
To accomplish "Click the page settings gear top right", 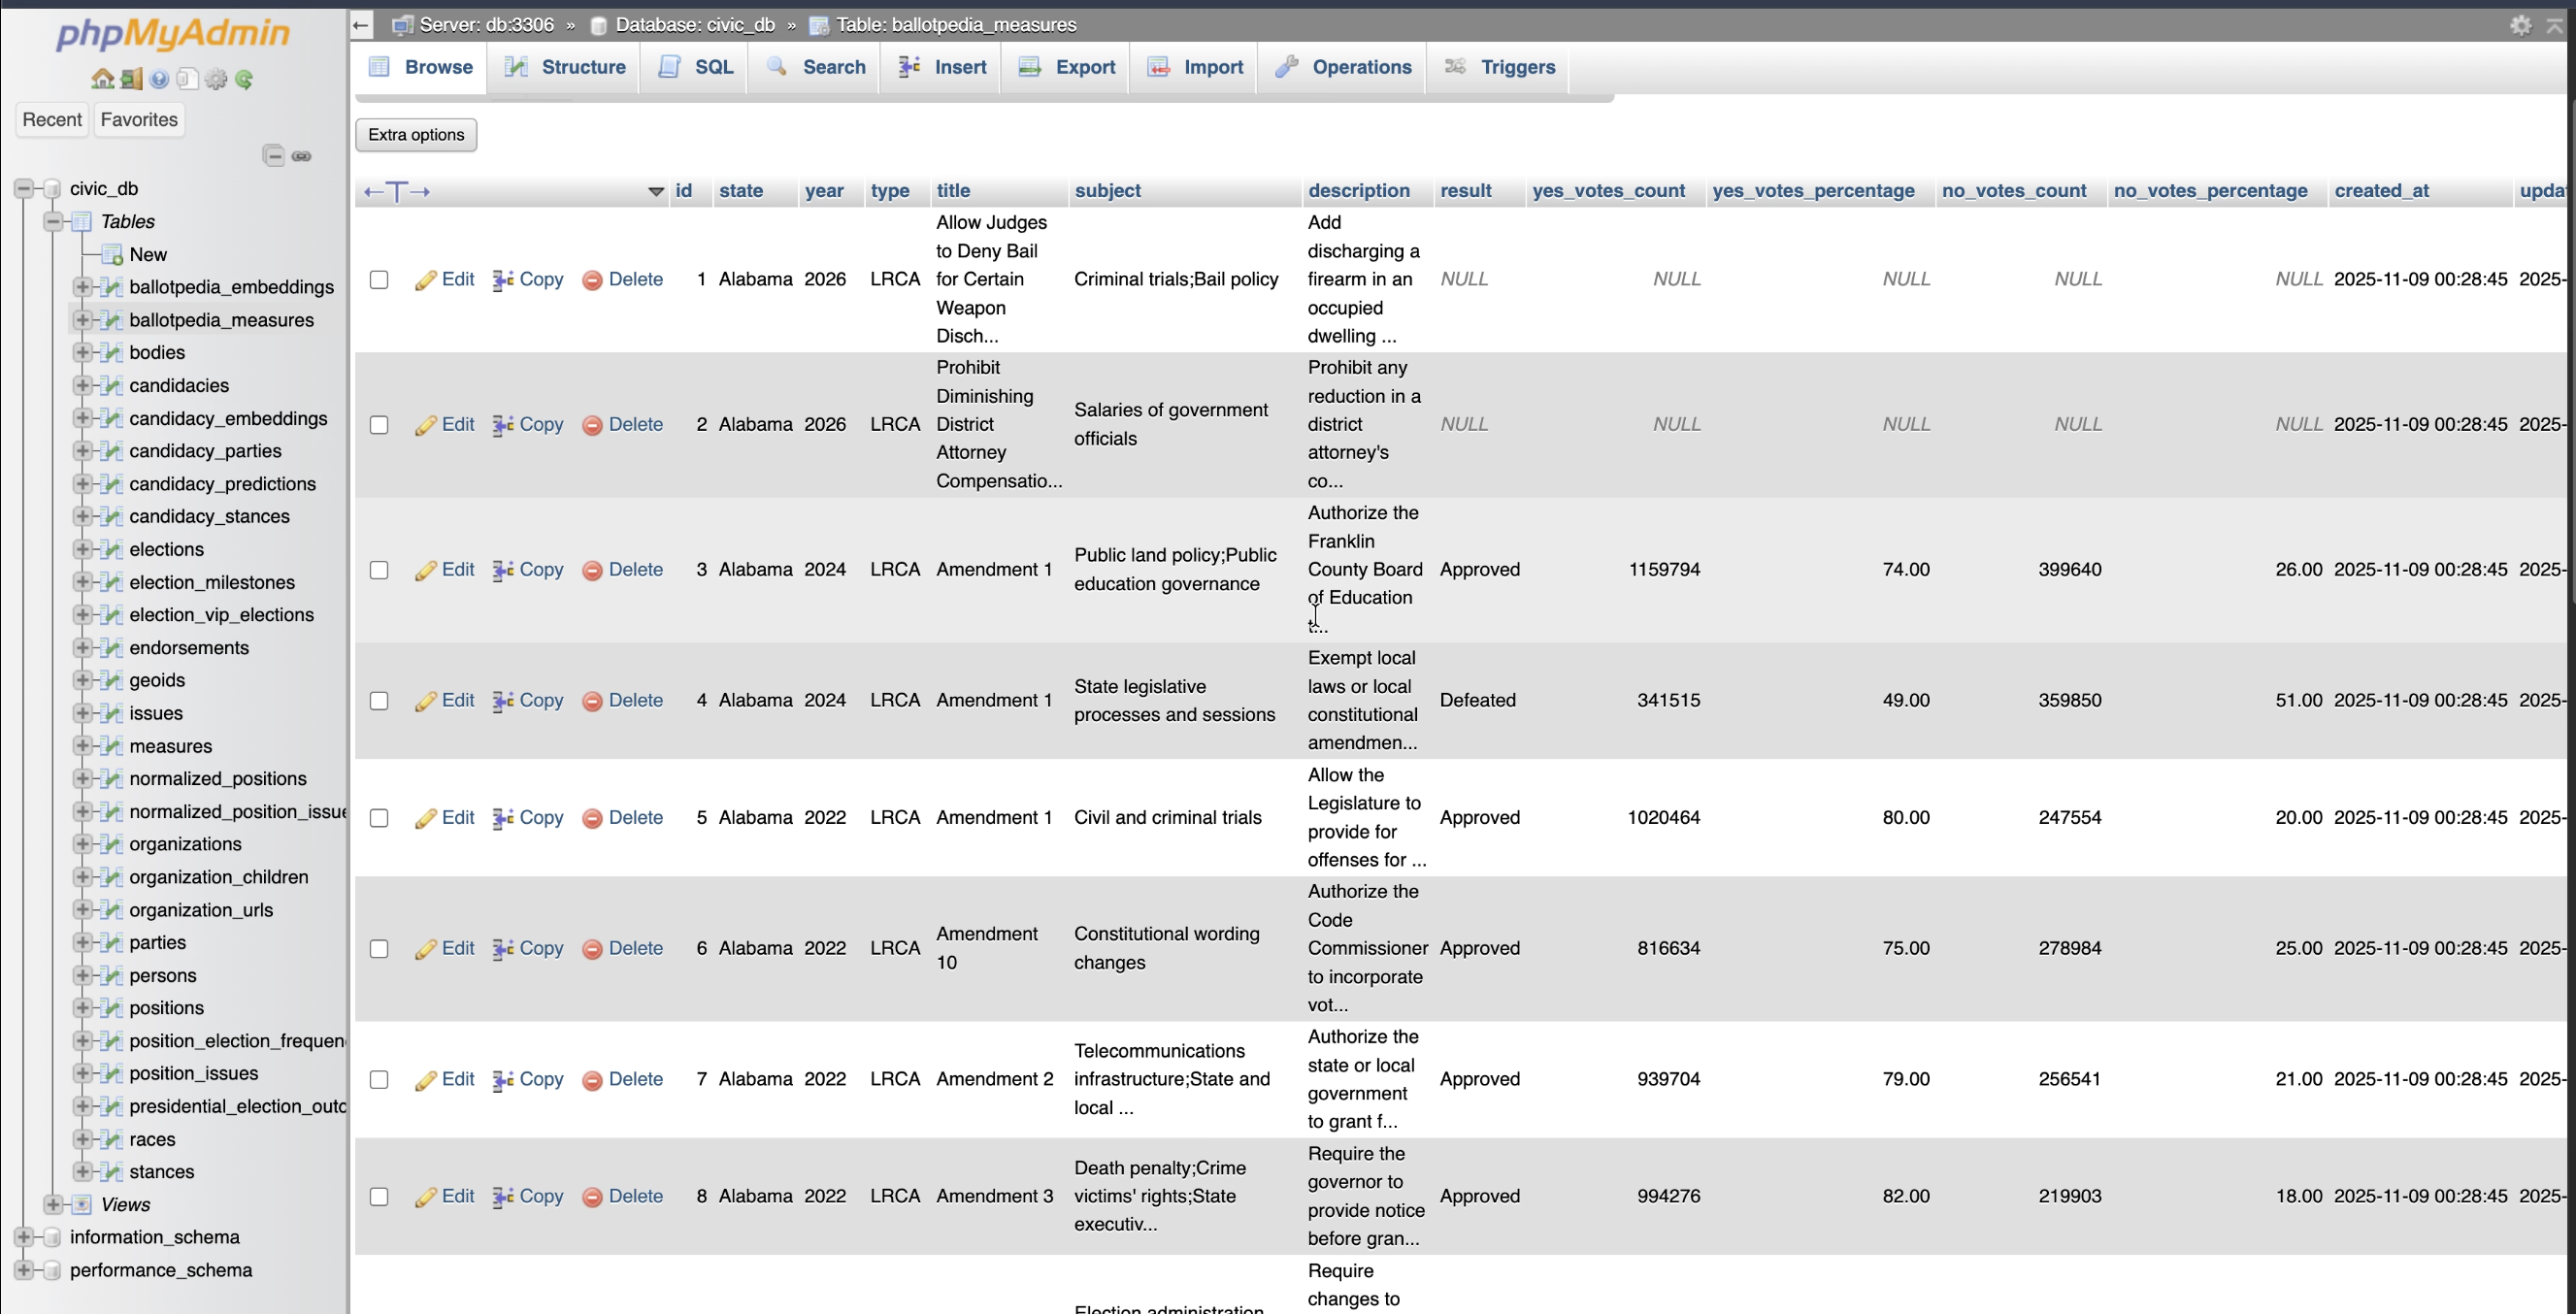I will tap(2520, 25).
